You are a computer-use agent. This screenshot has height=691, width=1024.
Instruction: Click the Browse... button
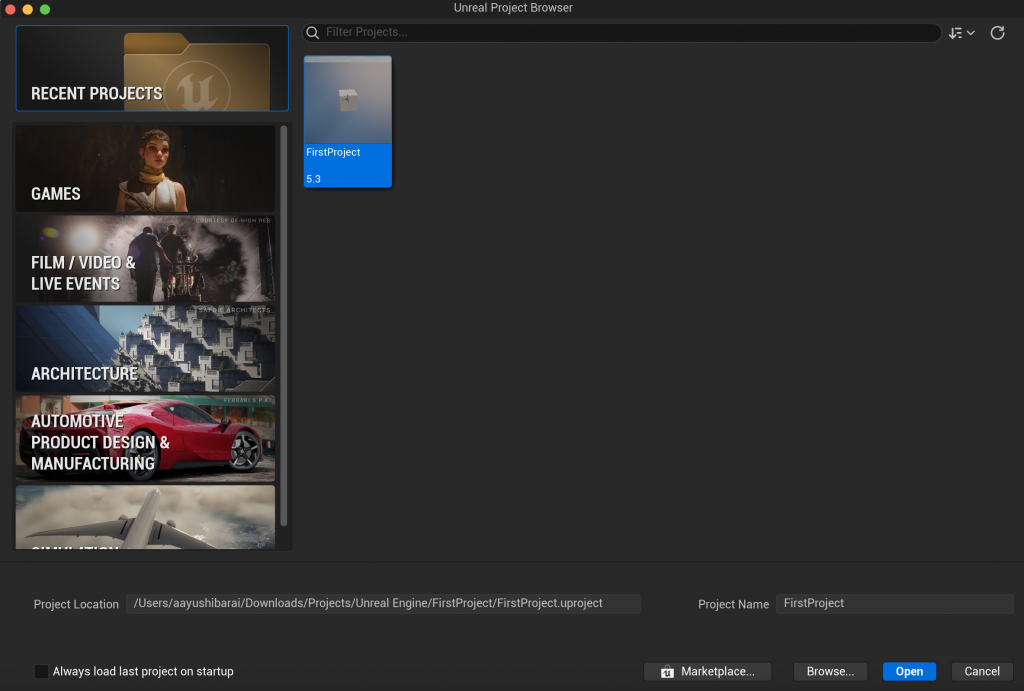tap(830, 671)
